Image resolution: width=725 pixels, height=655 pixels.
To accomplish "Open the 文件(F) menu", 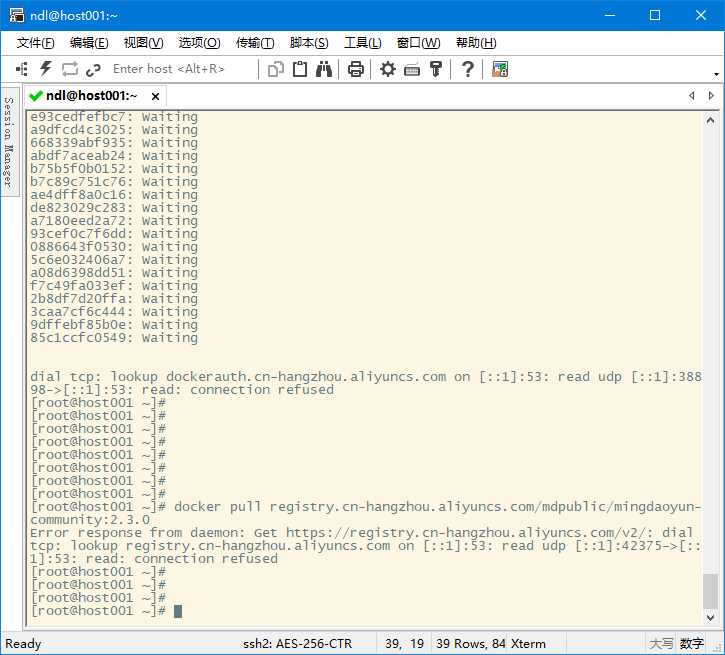I will [x=35, y=43].
